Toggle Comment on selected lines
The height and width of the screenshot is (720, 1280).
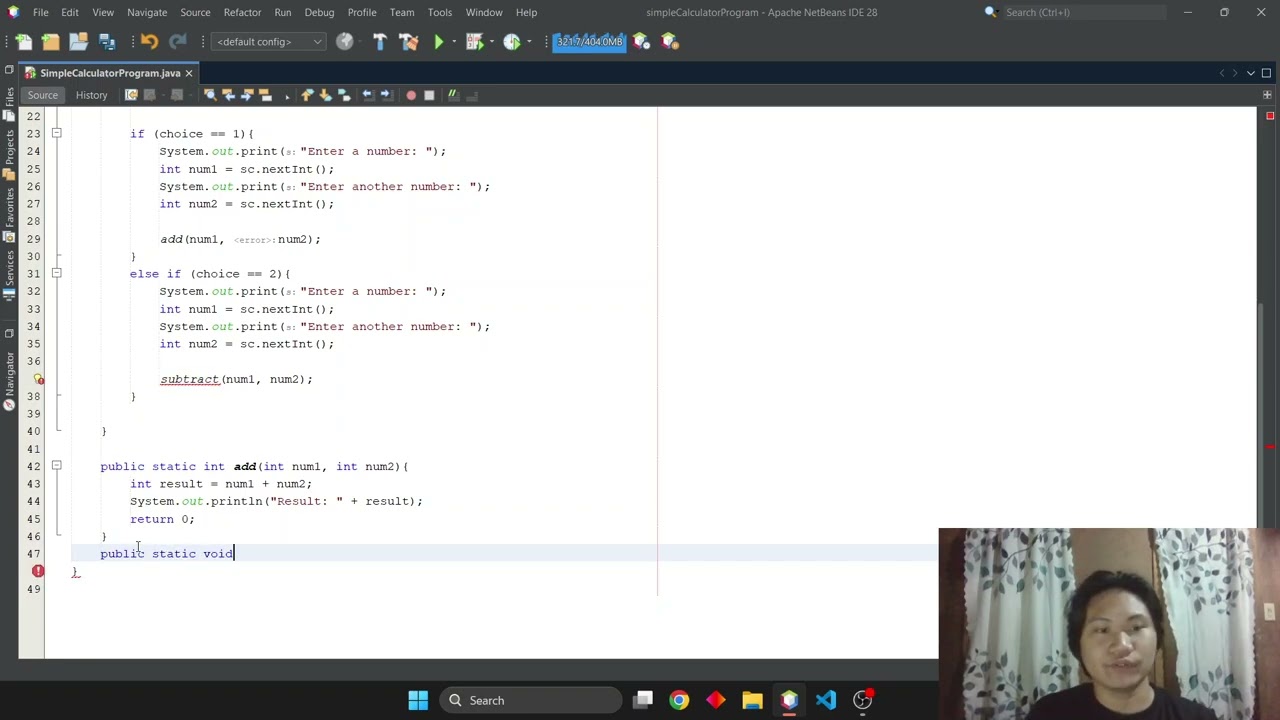click(452, 95)
